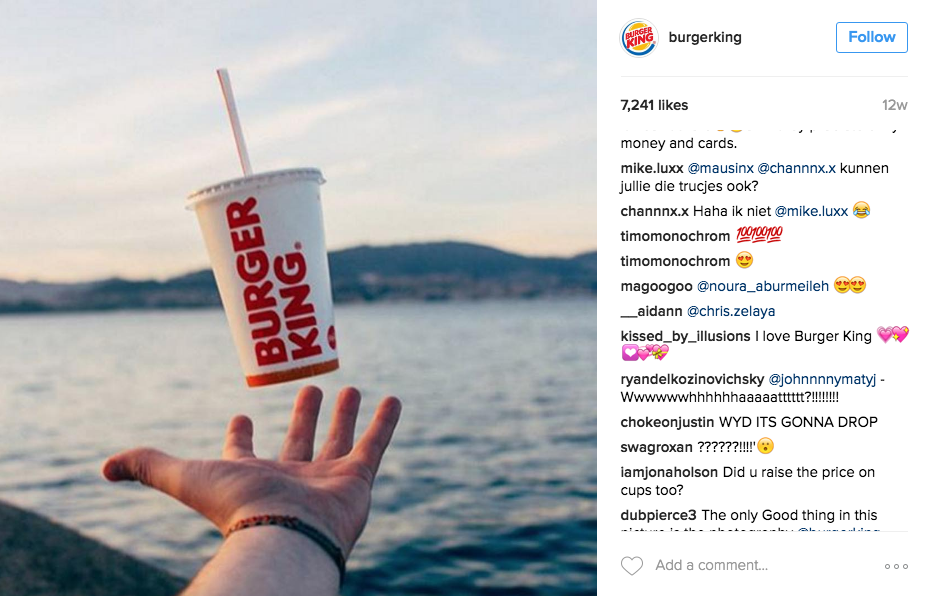
Task: Open the first timomonochrom commenter profile
Action: (675, 236)
